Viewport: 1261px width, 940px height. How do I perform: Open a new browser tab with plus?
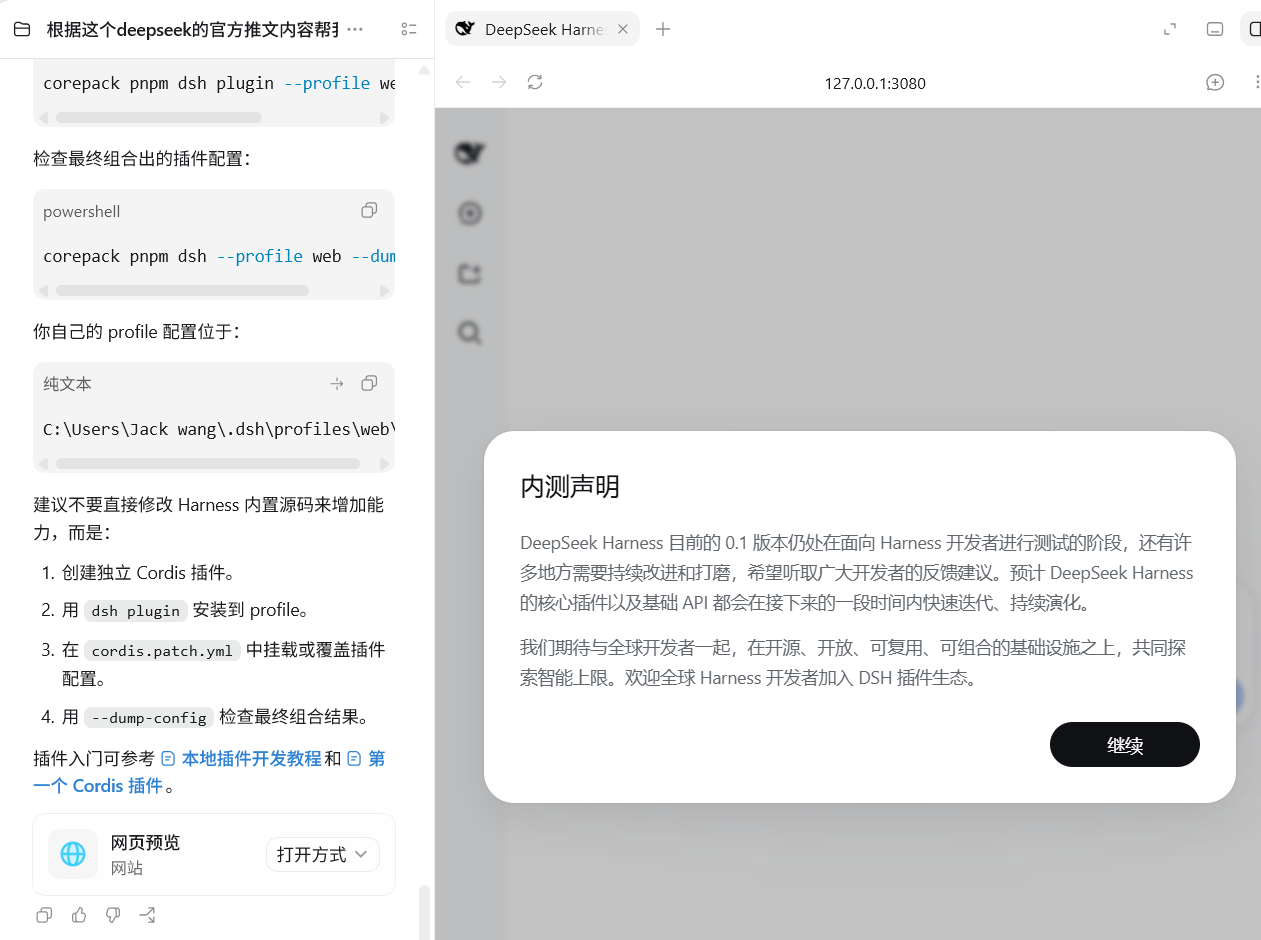(662, 29)
